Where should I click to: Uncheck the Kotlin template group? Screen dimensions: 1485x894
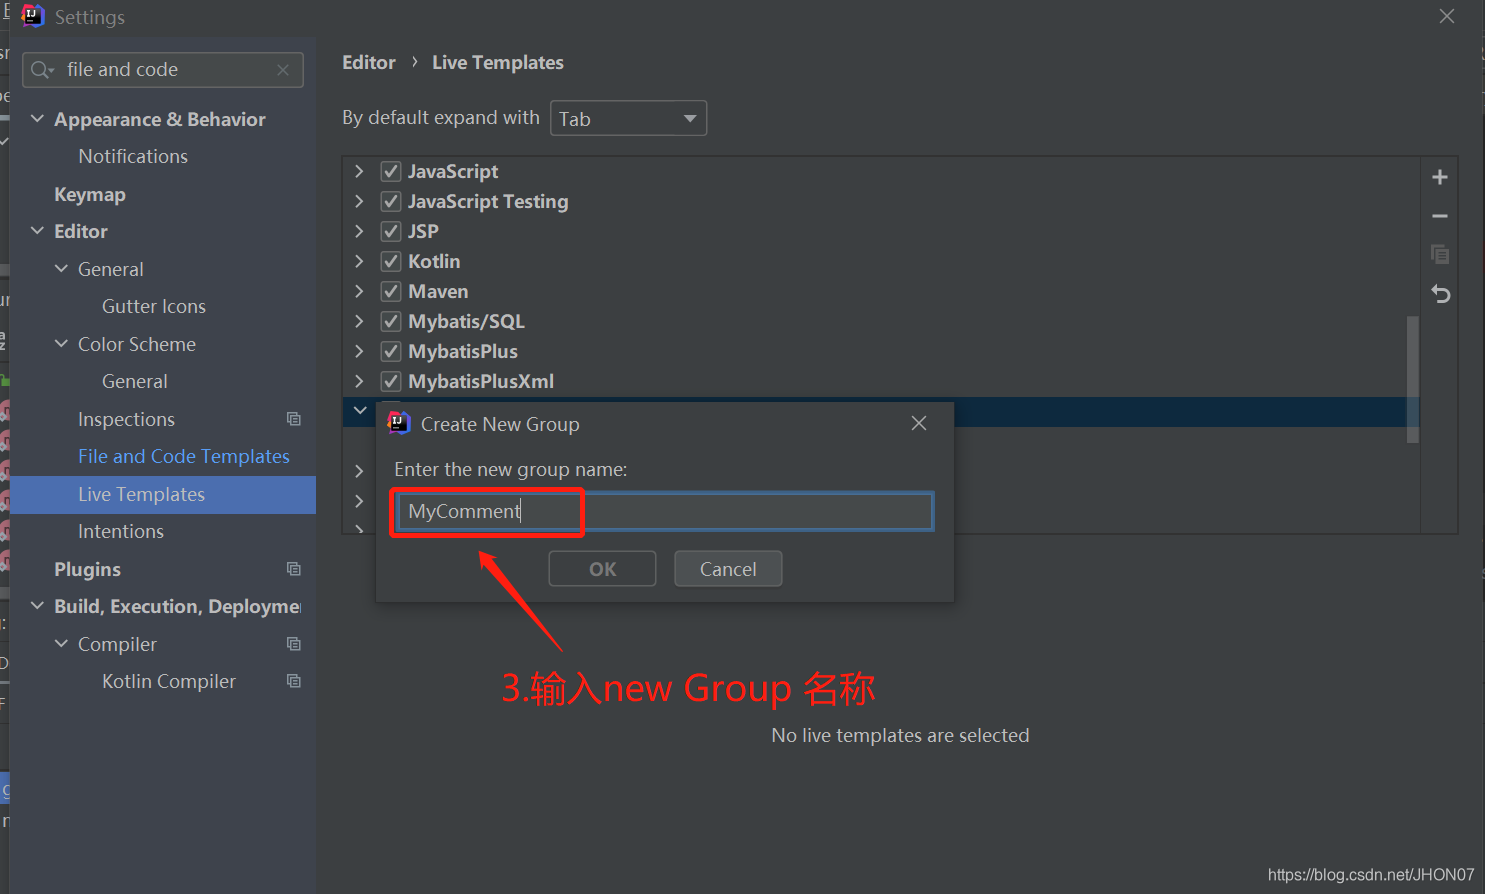pyautogui.click(x=391, y=261)
